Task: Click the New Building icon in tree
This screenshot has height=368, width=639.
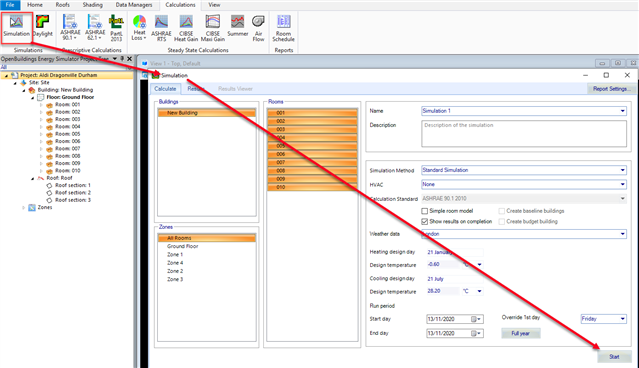Action: click(x=32, y=90)
